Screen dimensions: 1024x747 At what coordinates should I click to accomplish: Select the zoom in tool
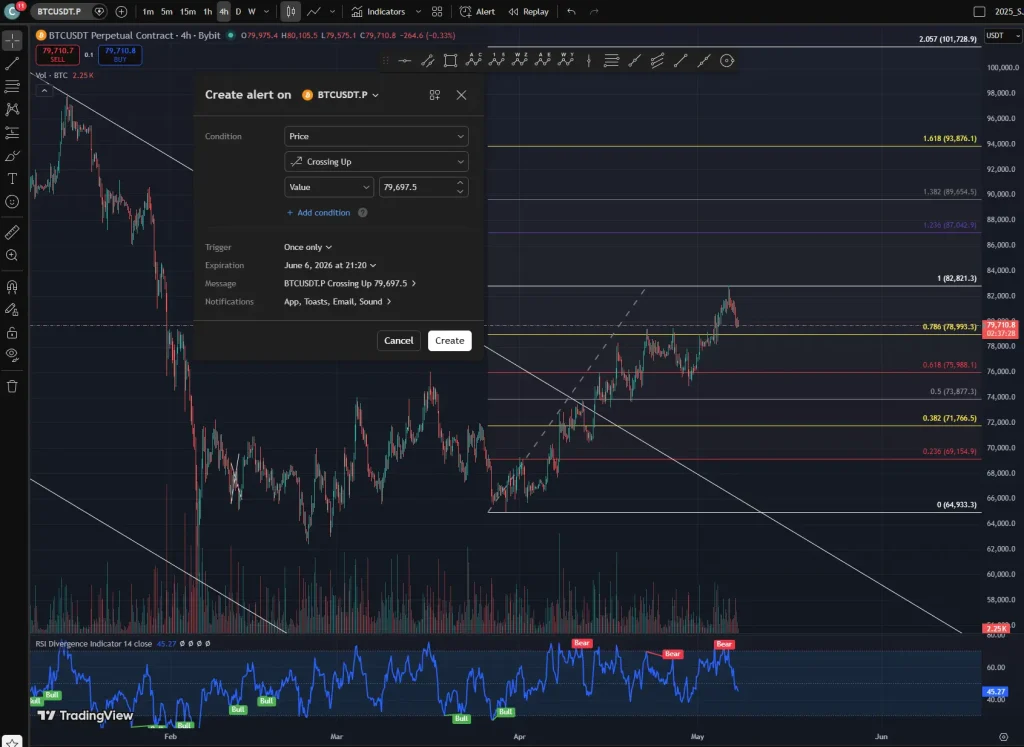click(x=12, y=255)
